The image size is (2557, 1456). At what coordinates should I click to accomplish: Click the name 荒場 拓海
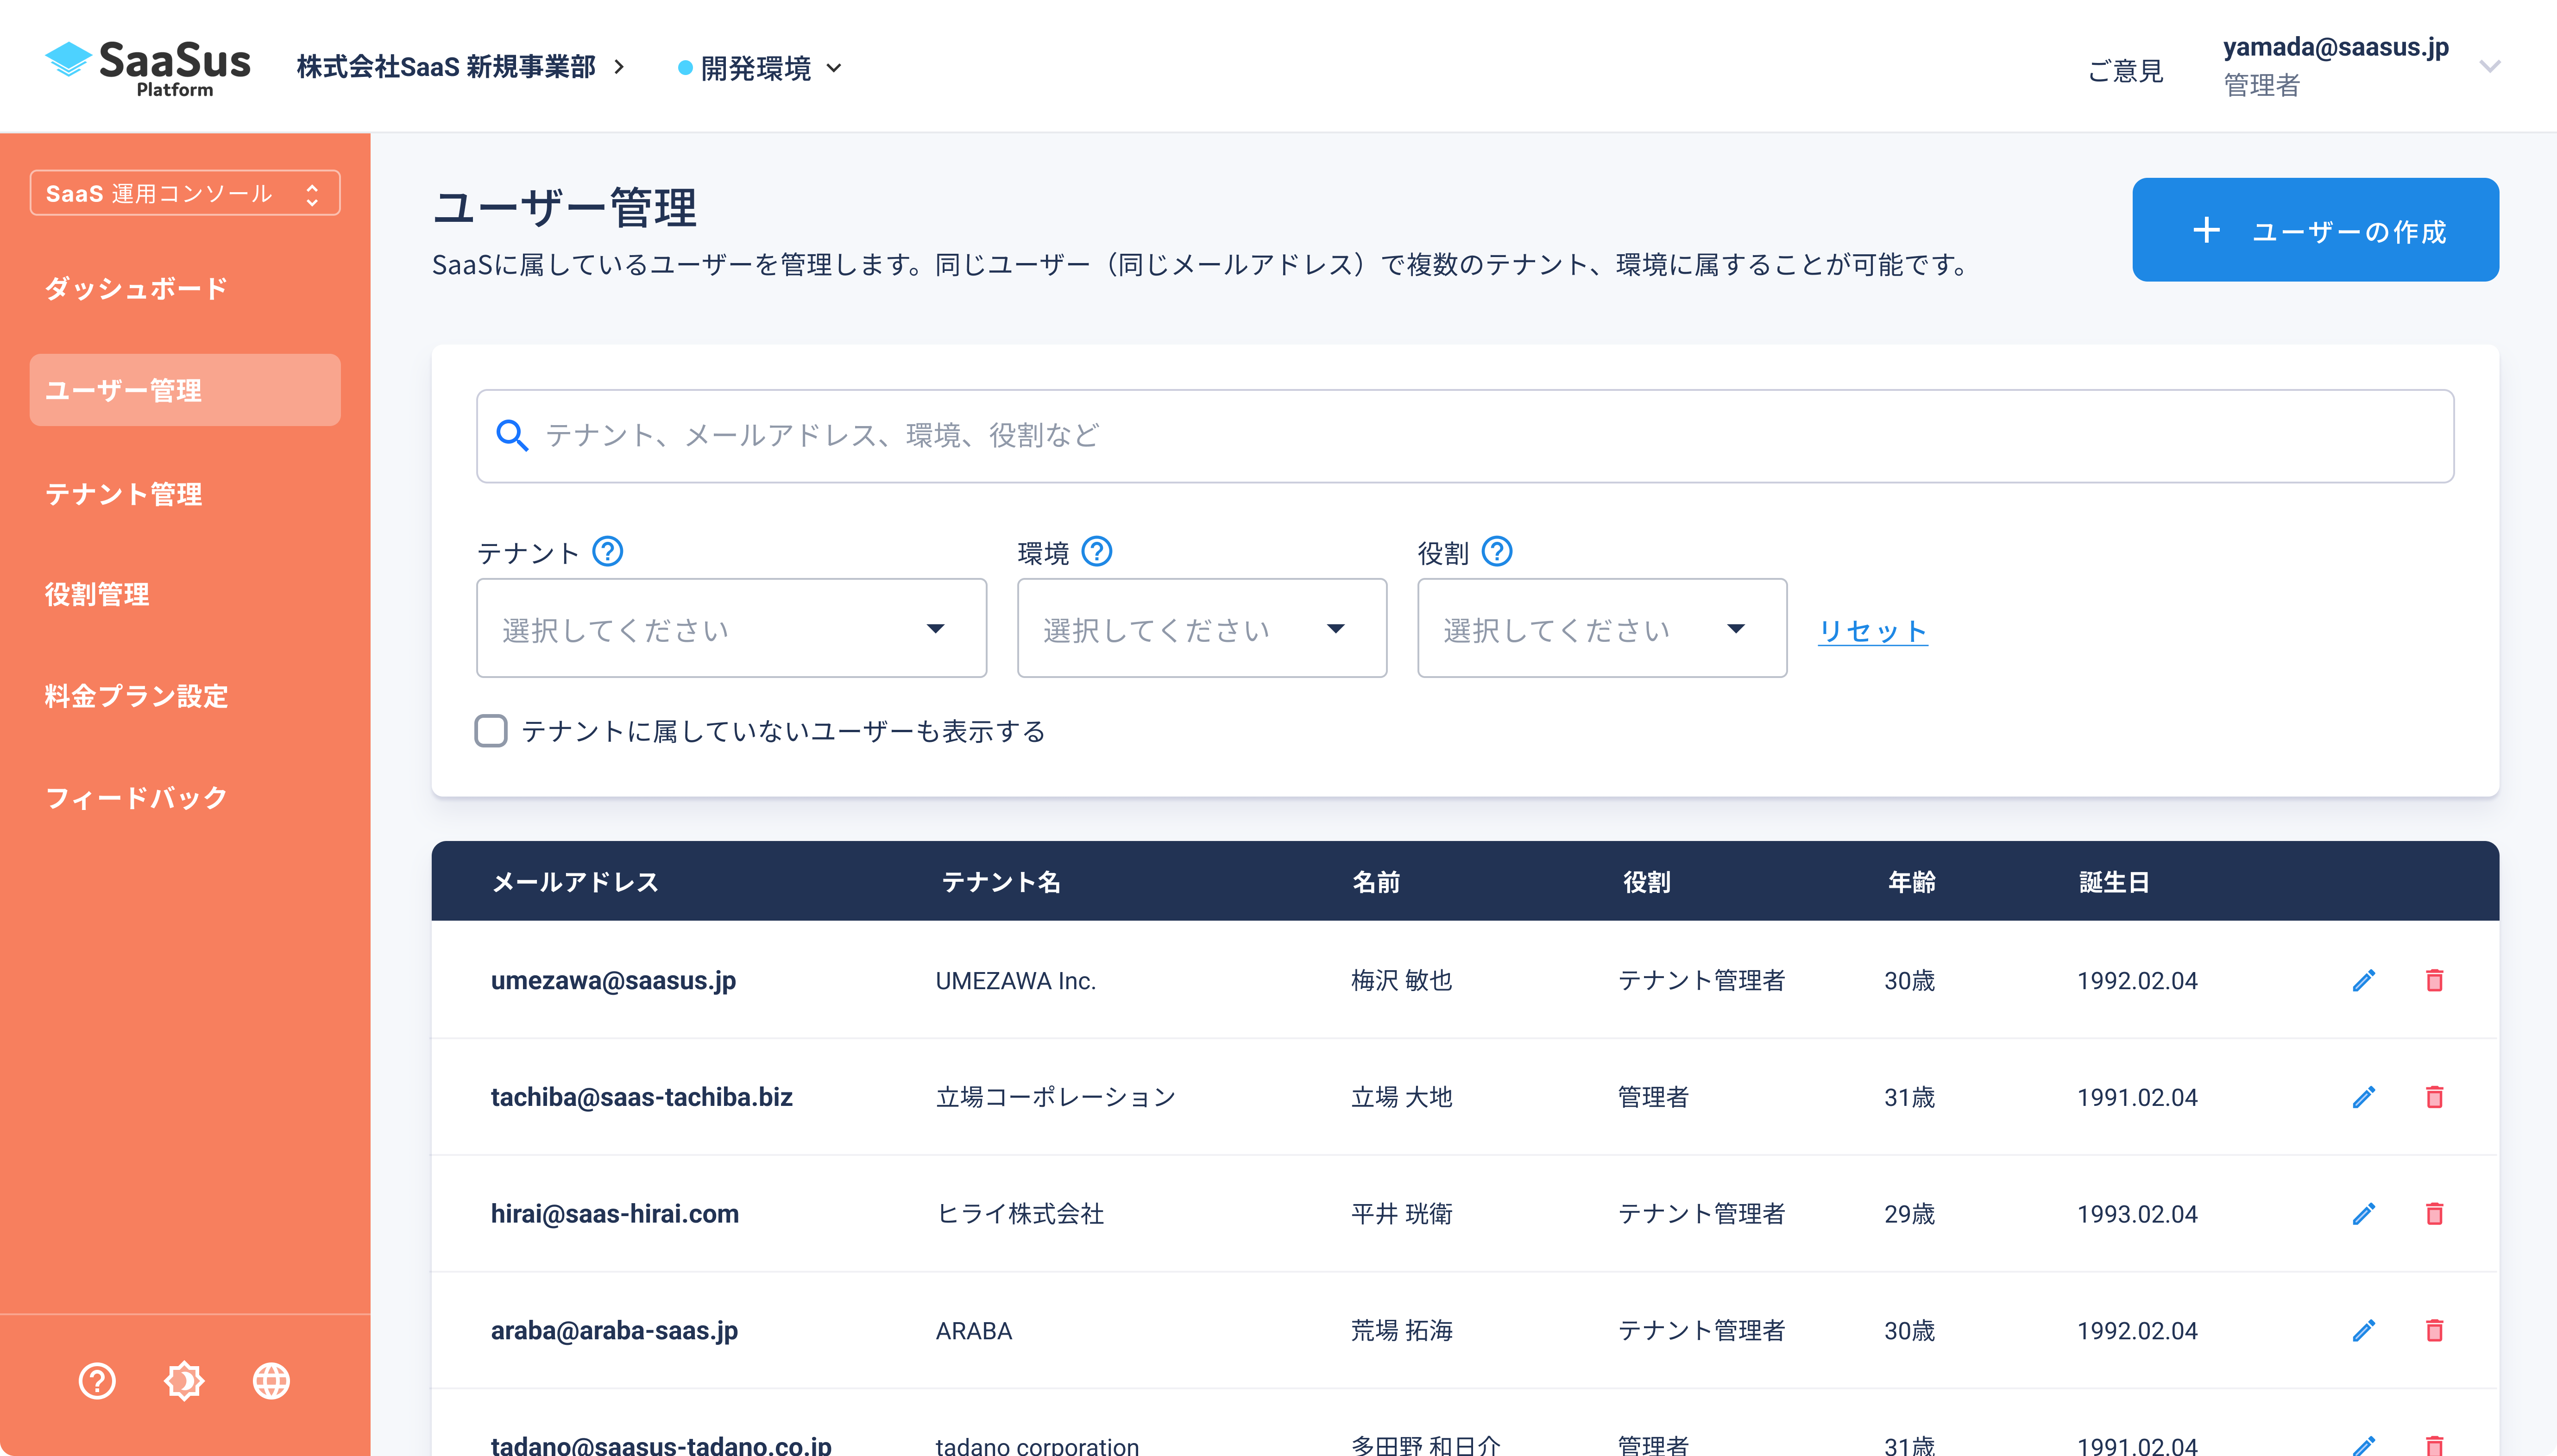(x=1402, y=1330)
